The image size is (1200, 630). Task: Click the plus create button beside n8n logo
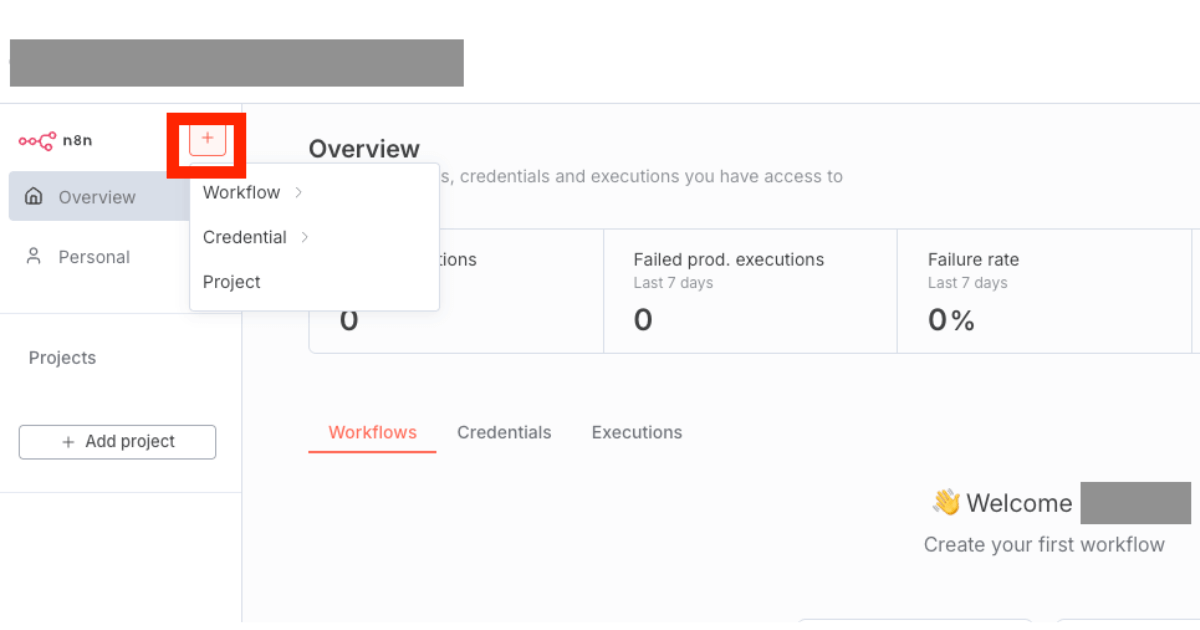[208, 138]
